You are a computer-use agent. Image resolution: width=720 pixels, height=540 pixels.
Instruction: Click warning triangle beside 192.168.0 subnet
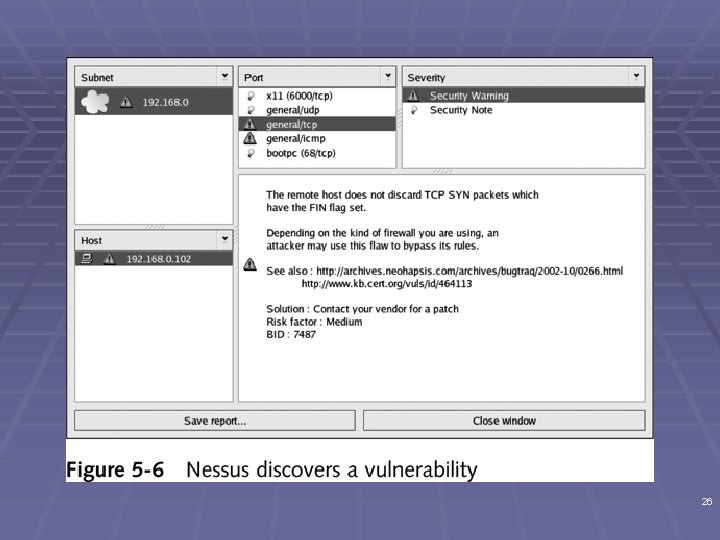[x=126, y=102]
